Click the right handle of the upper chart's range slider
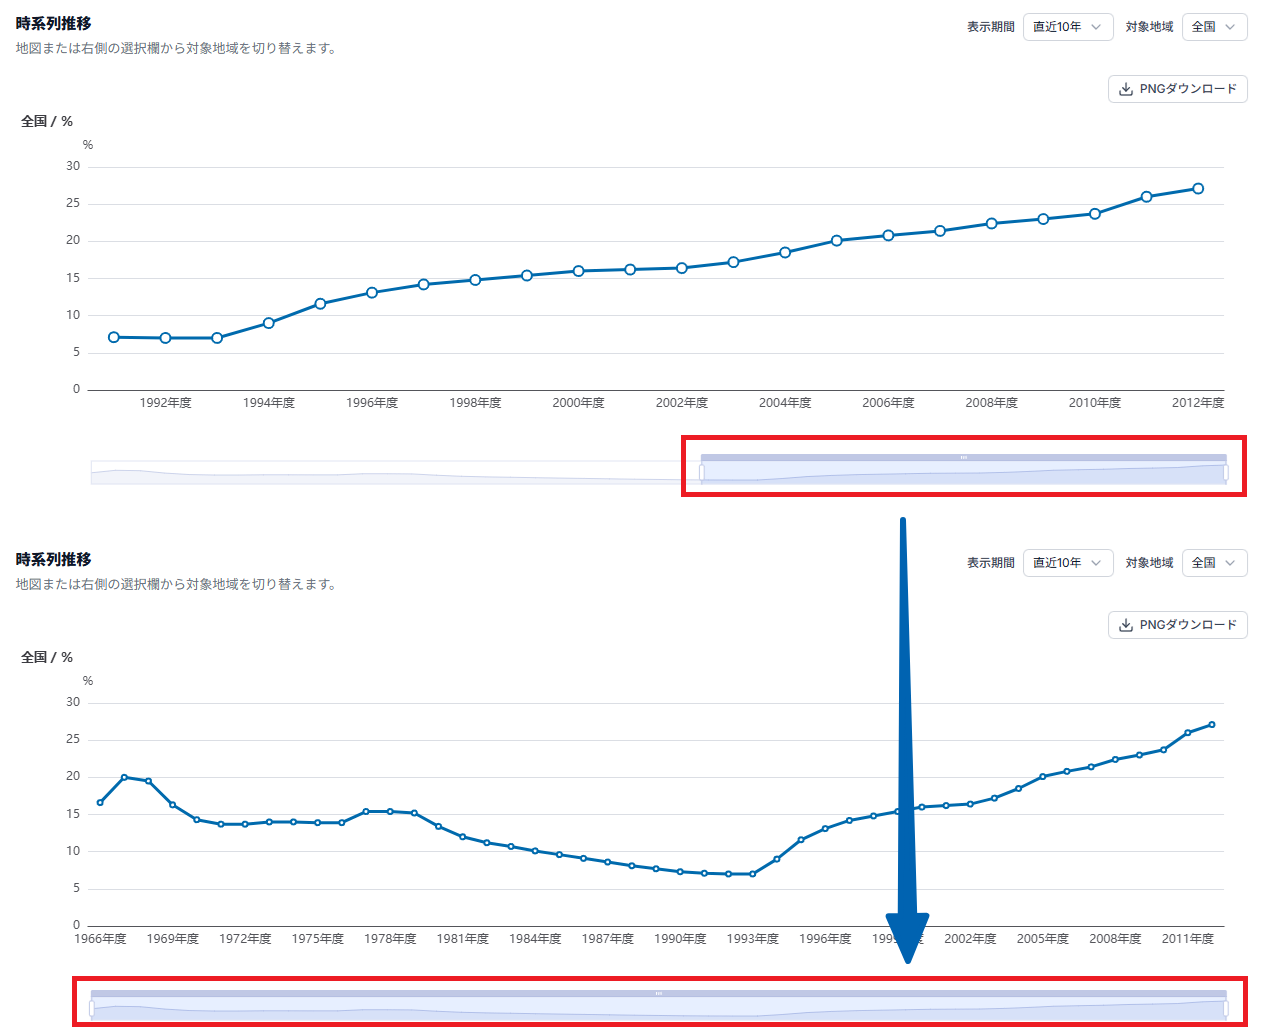The width and height of the screenshot is (1270, 1034). coord(1226,473)
